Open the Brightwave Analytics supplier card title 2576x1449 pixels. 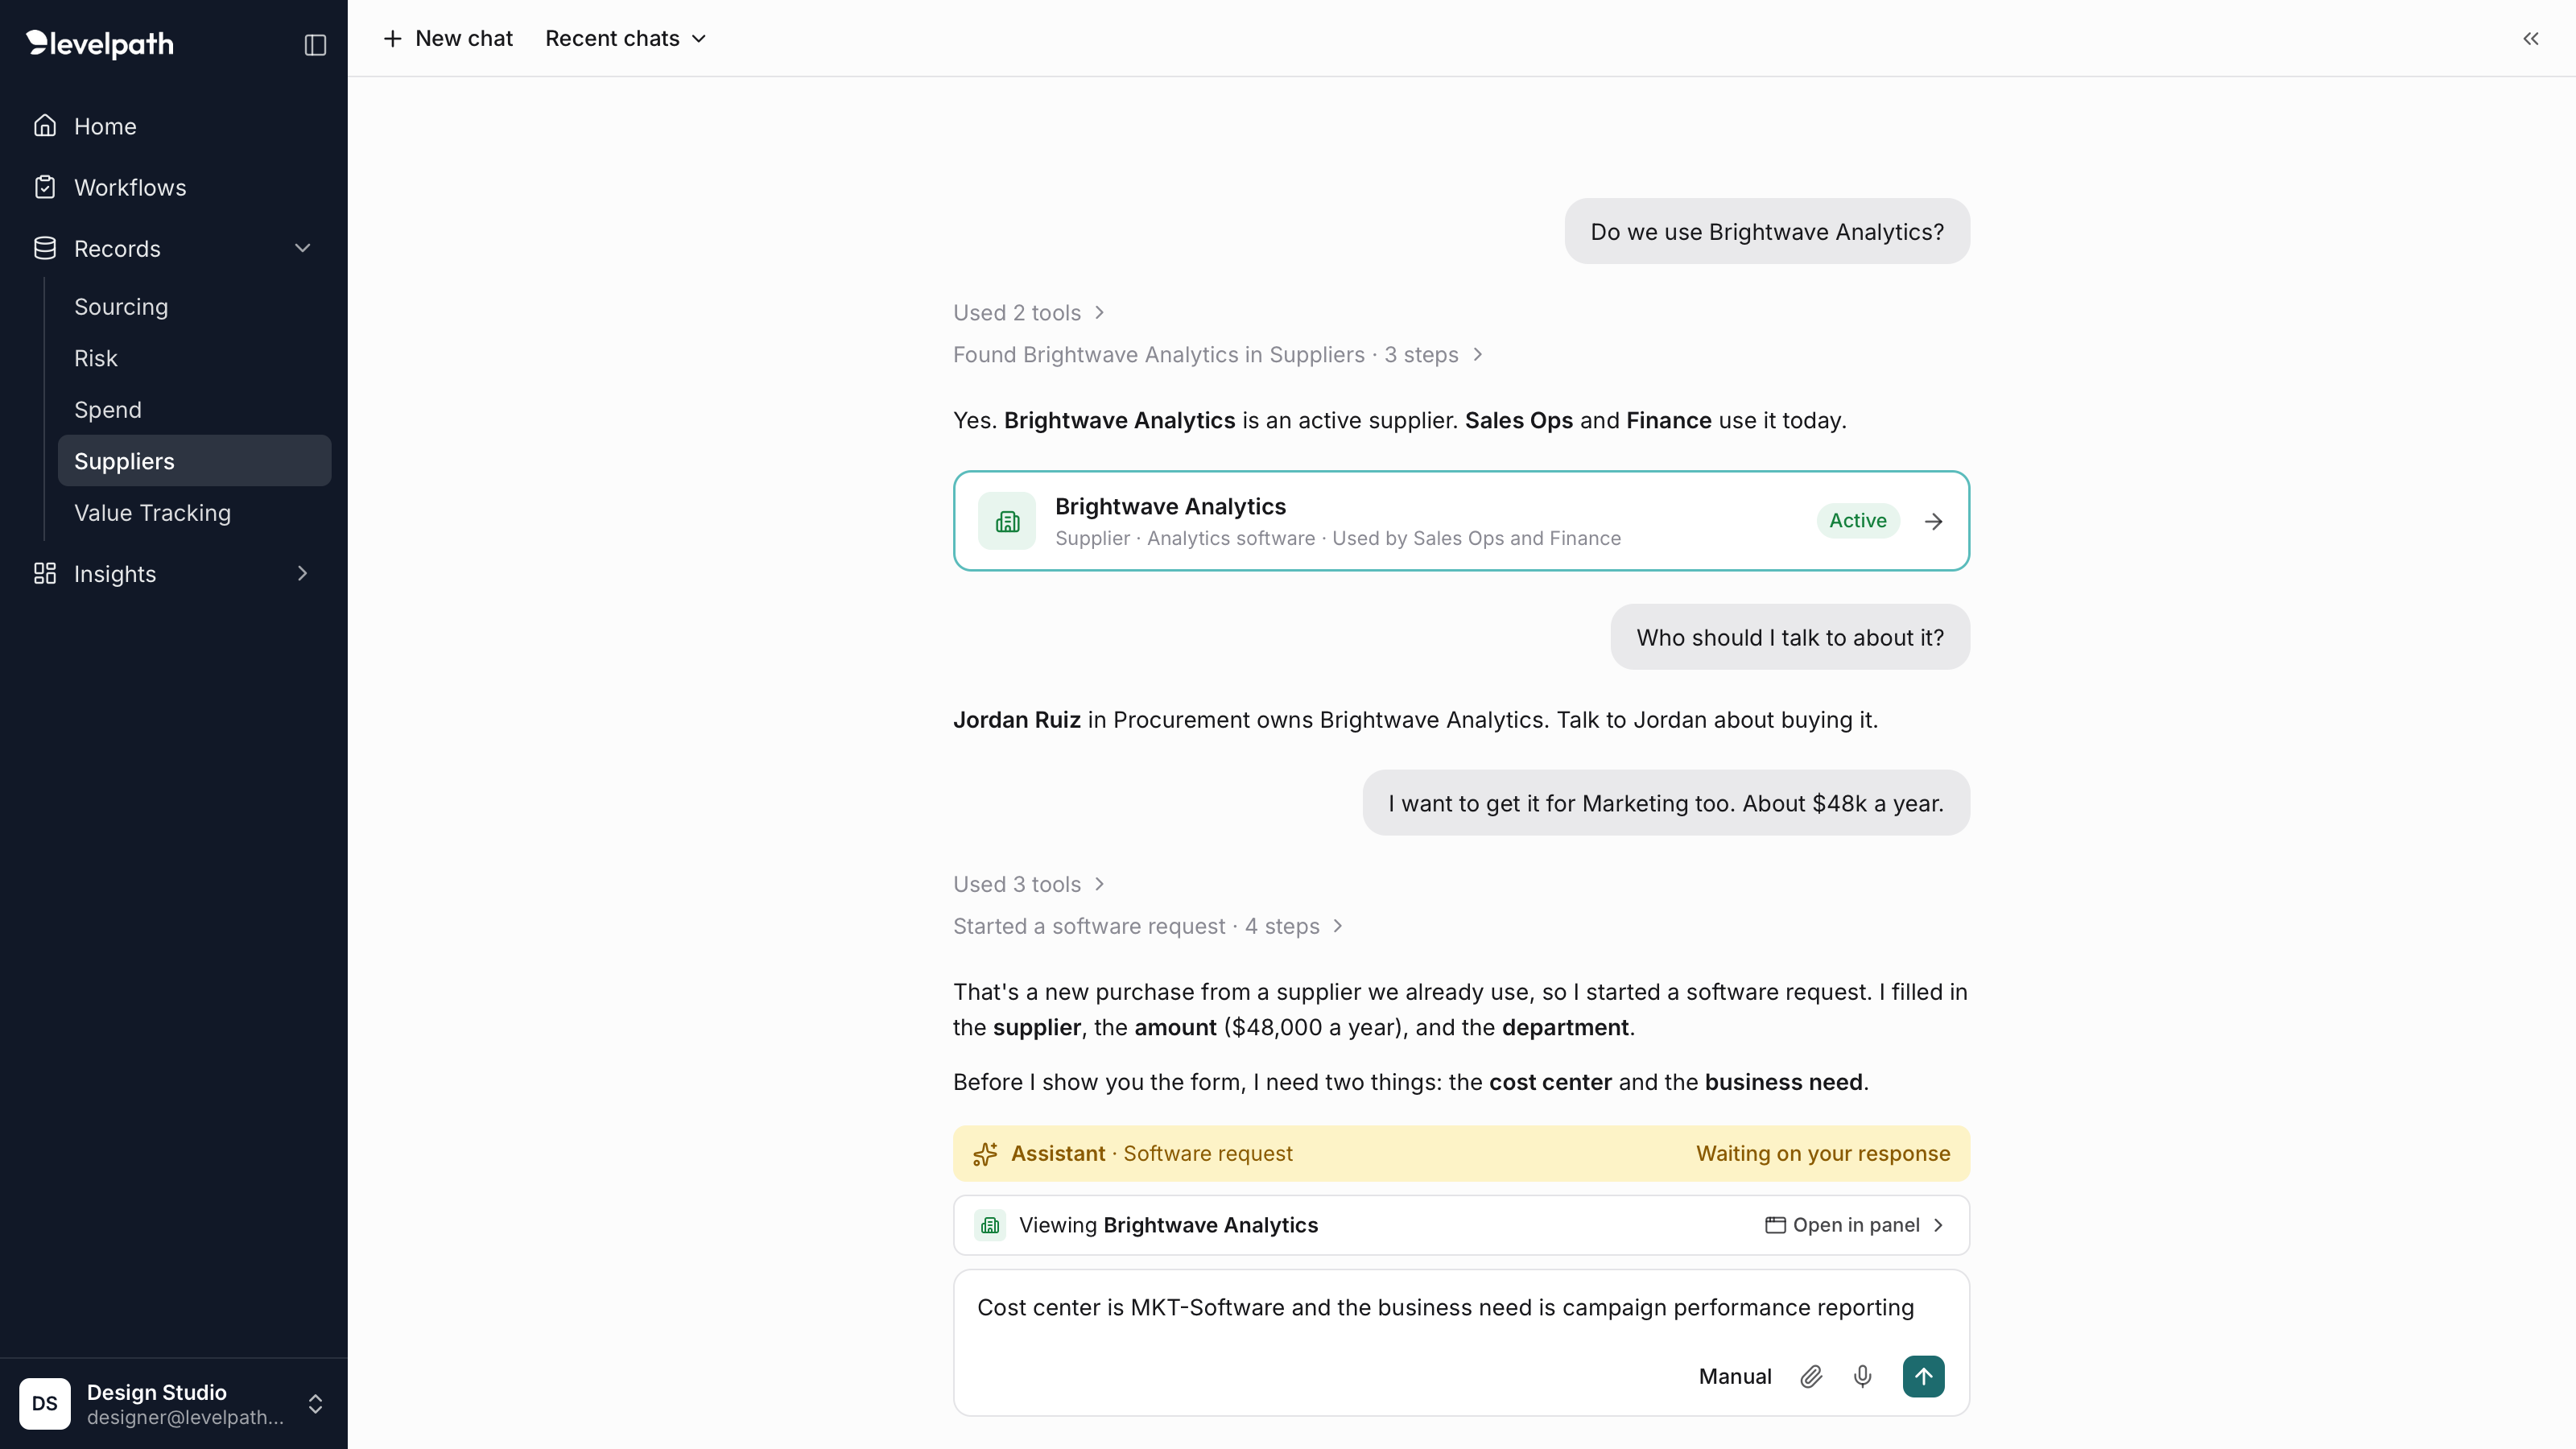pos(1170,506)
